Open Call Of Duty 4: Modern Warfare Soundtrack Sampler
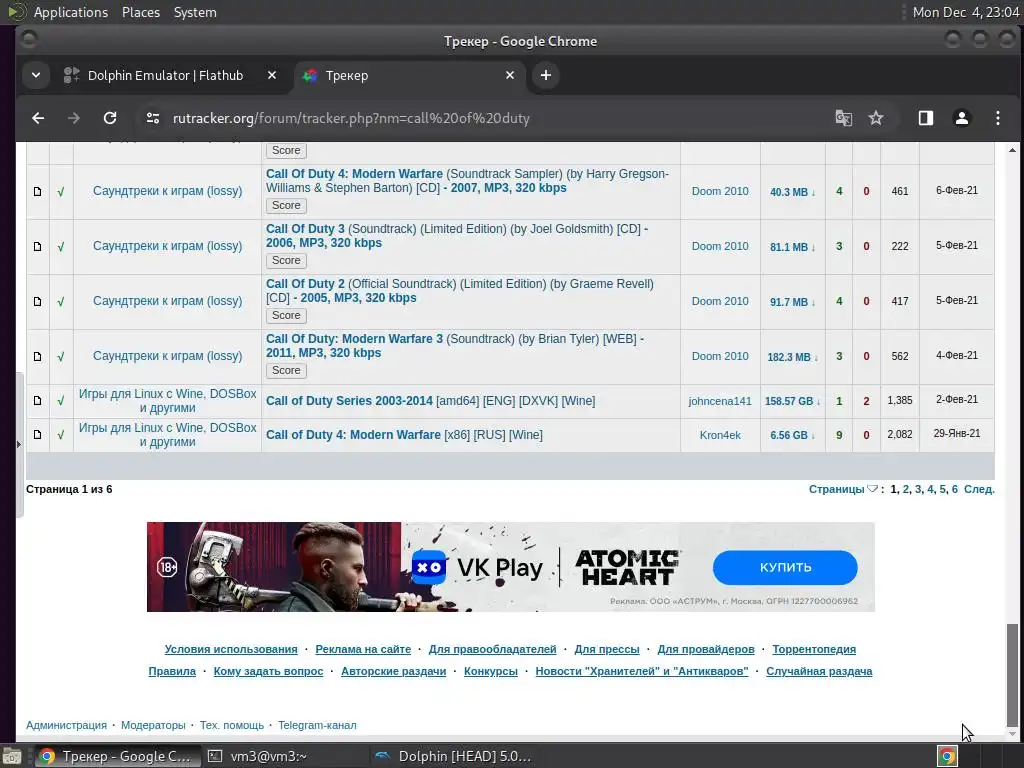Image resolution: width=1024 pixels, height=768 pixels. pyautogui.click(x=467, y=181)
